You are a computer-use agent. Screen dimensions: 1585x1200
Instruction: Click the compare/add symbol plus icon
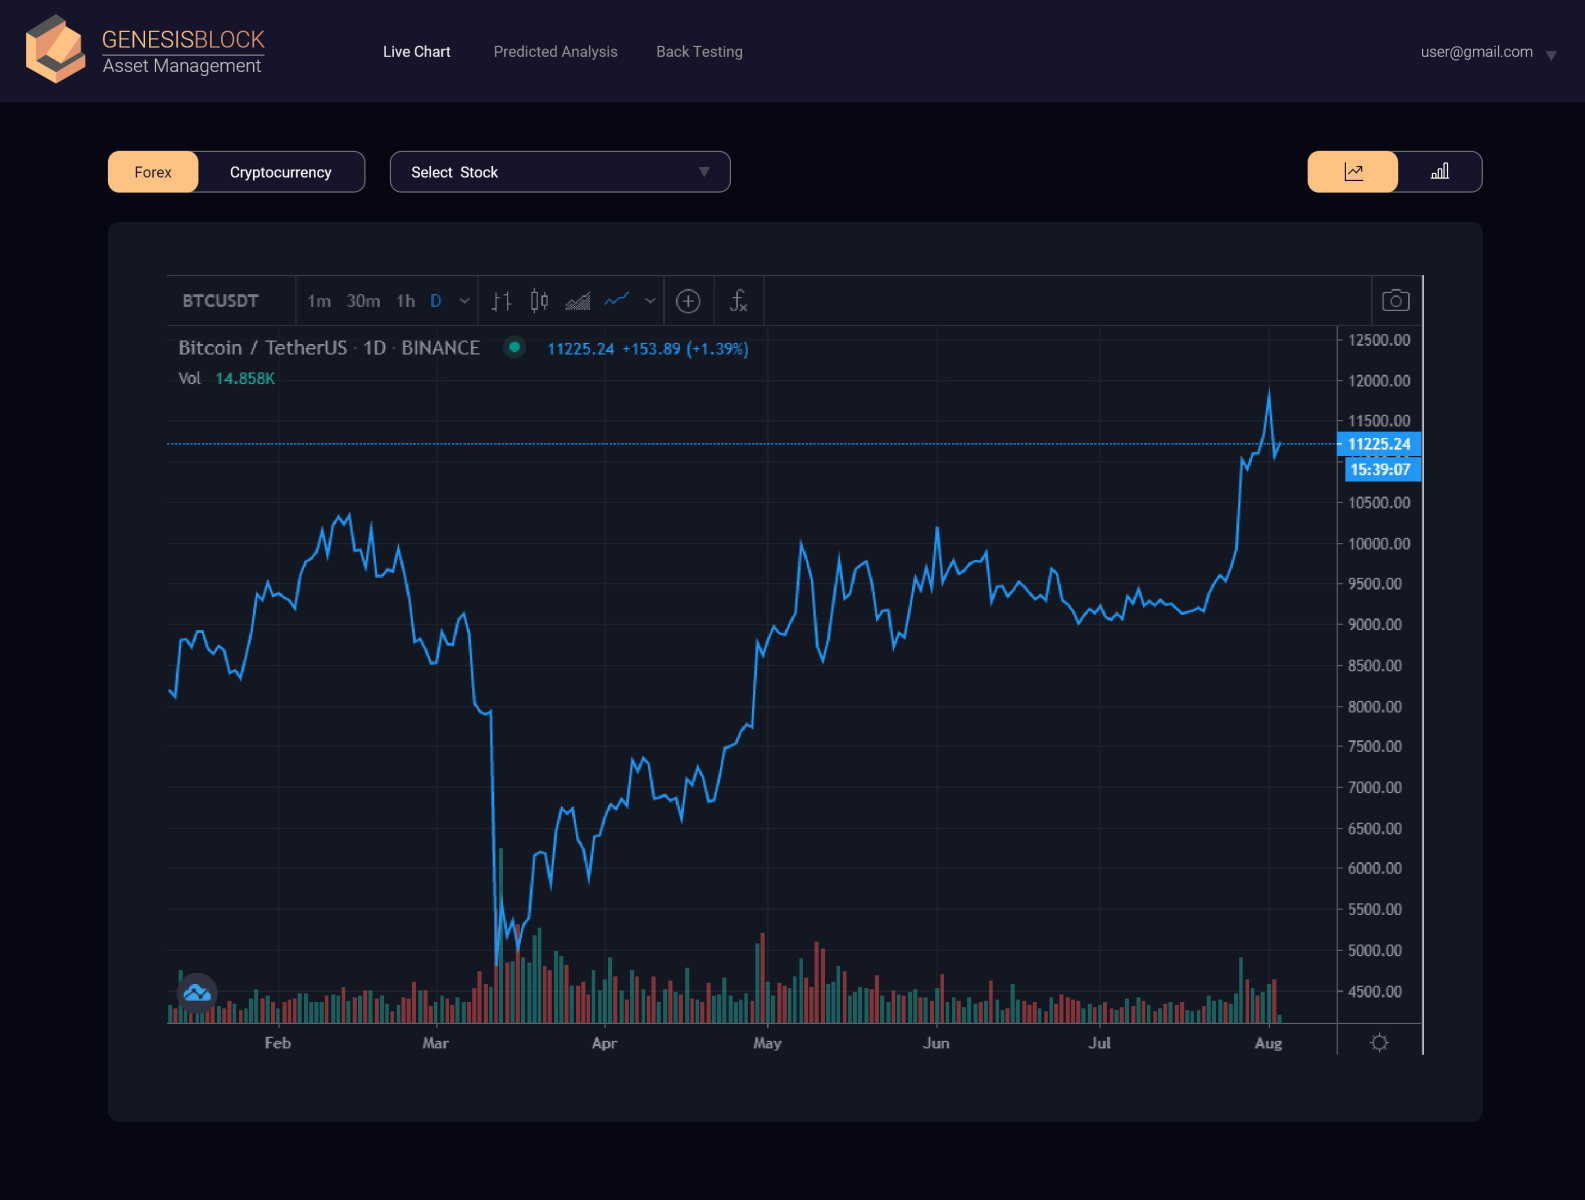(x=688, y=301)
